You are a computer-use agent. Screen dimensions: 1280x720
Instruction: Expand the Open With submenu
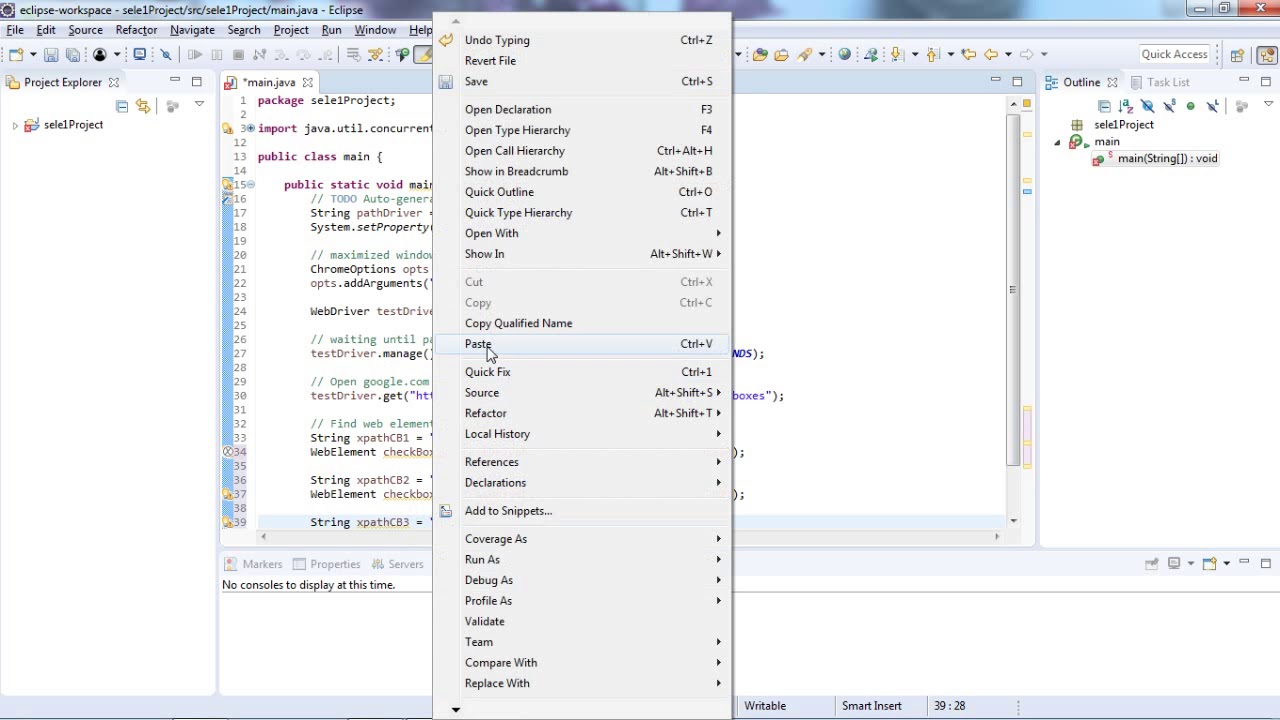(583, 233)
